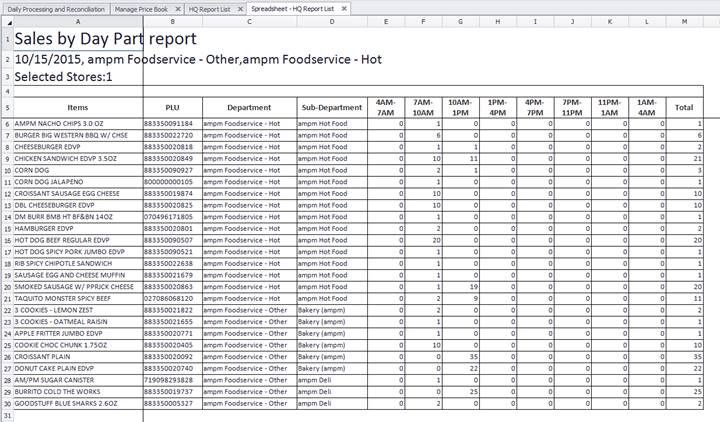Select the 'TAQUITO MONSTER SPICY BEEF' cell
The width and height of the screenshot is (720, 422).
[x=78, y=298]
